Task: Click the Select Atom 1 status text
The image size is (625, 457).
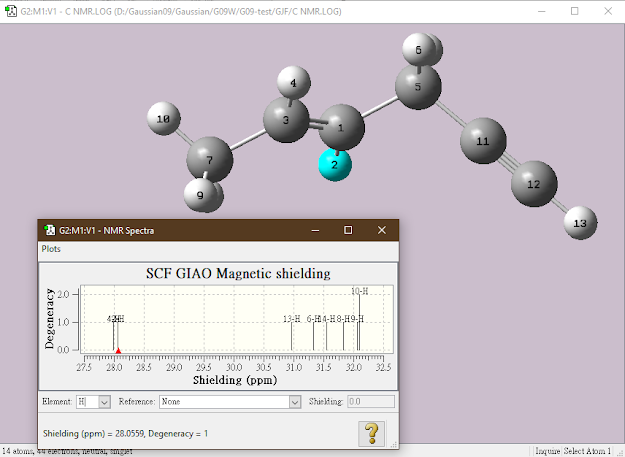Action: point(587,451)
